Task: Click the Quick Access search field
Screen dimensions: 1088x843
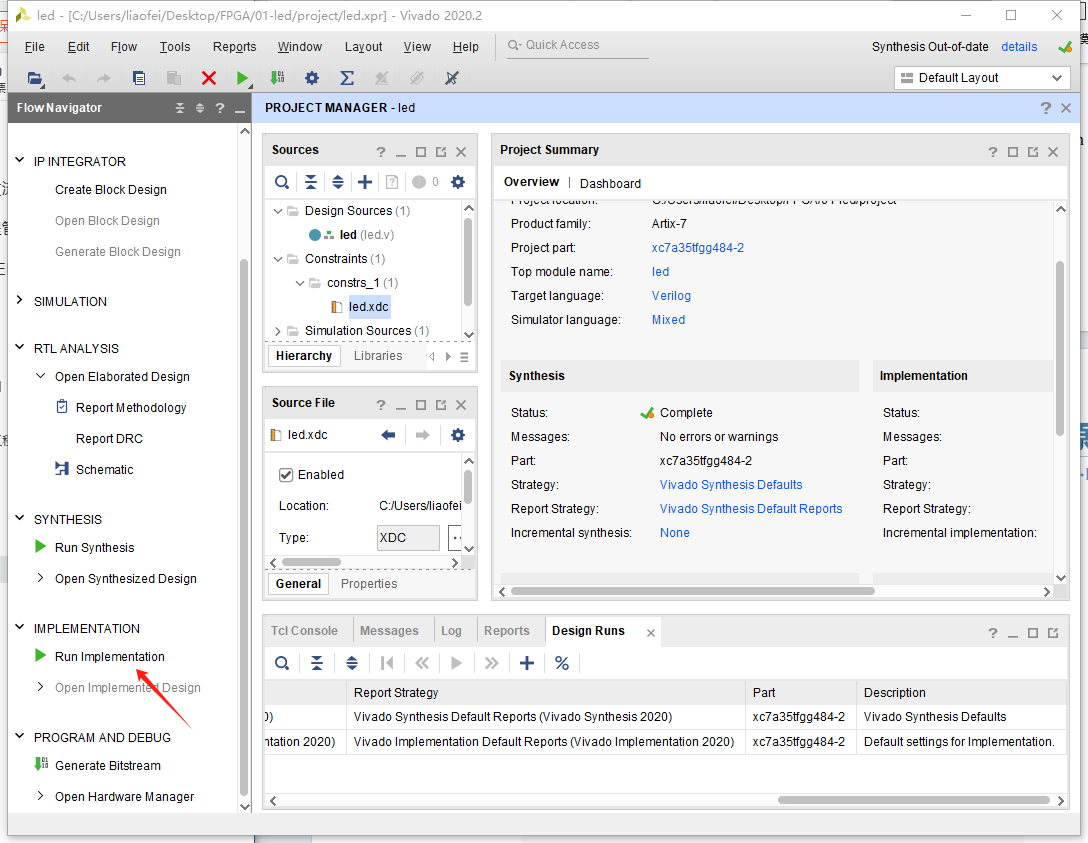Action: (577, 45)
